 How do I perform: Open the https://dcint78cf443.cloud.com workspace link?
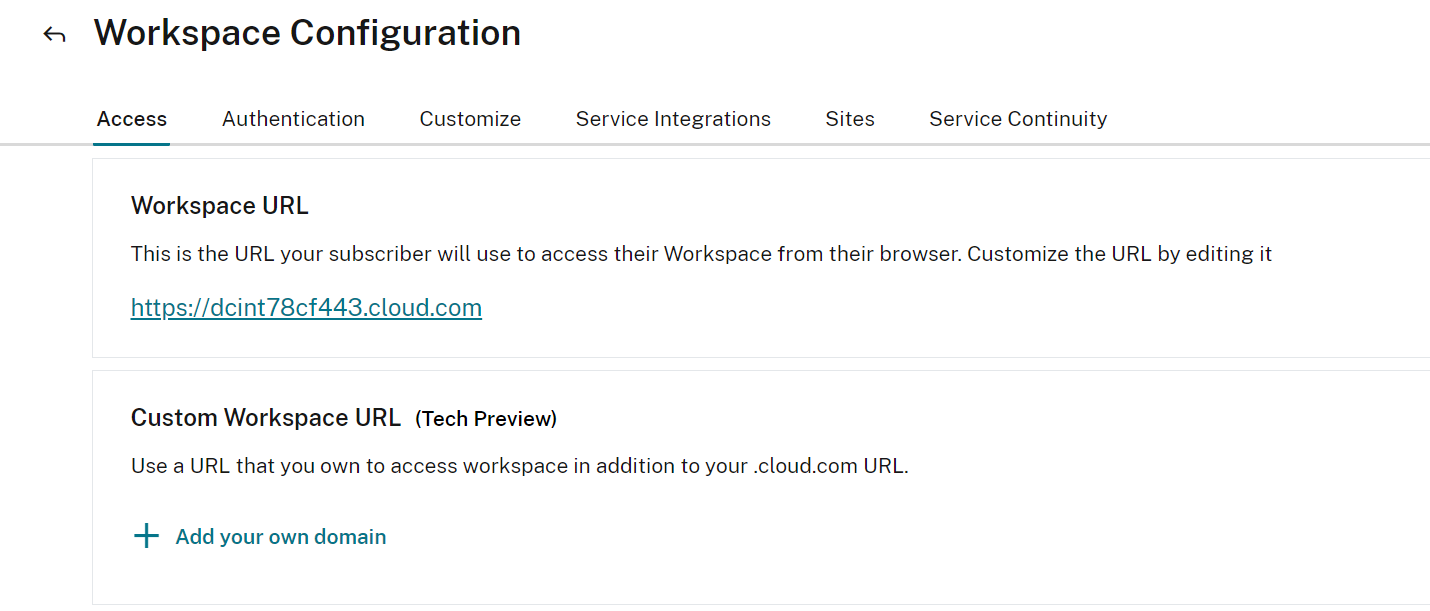coord(306,308)
